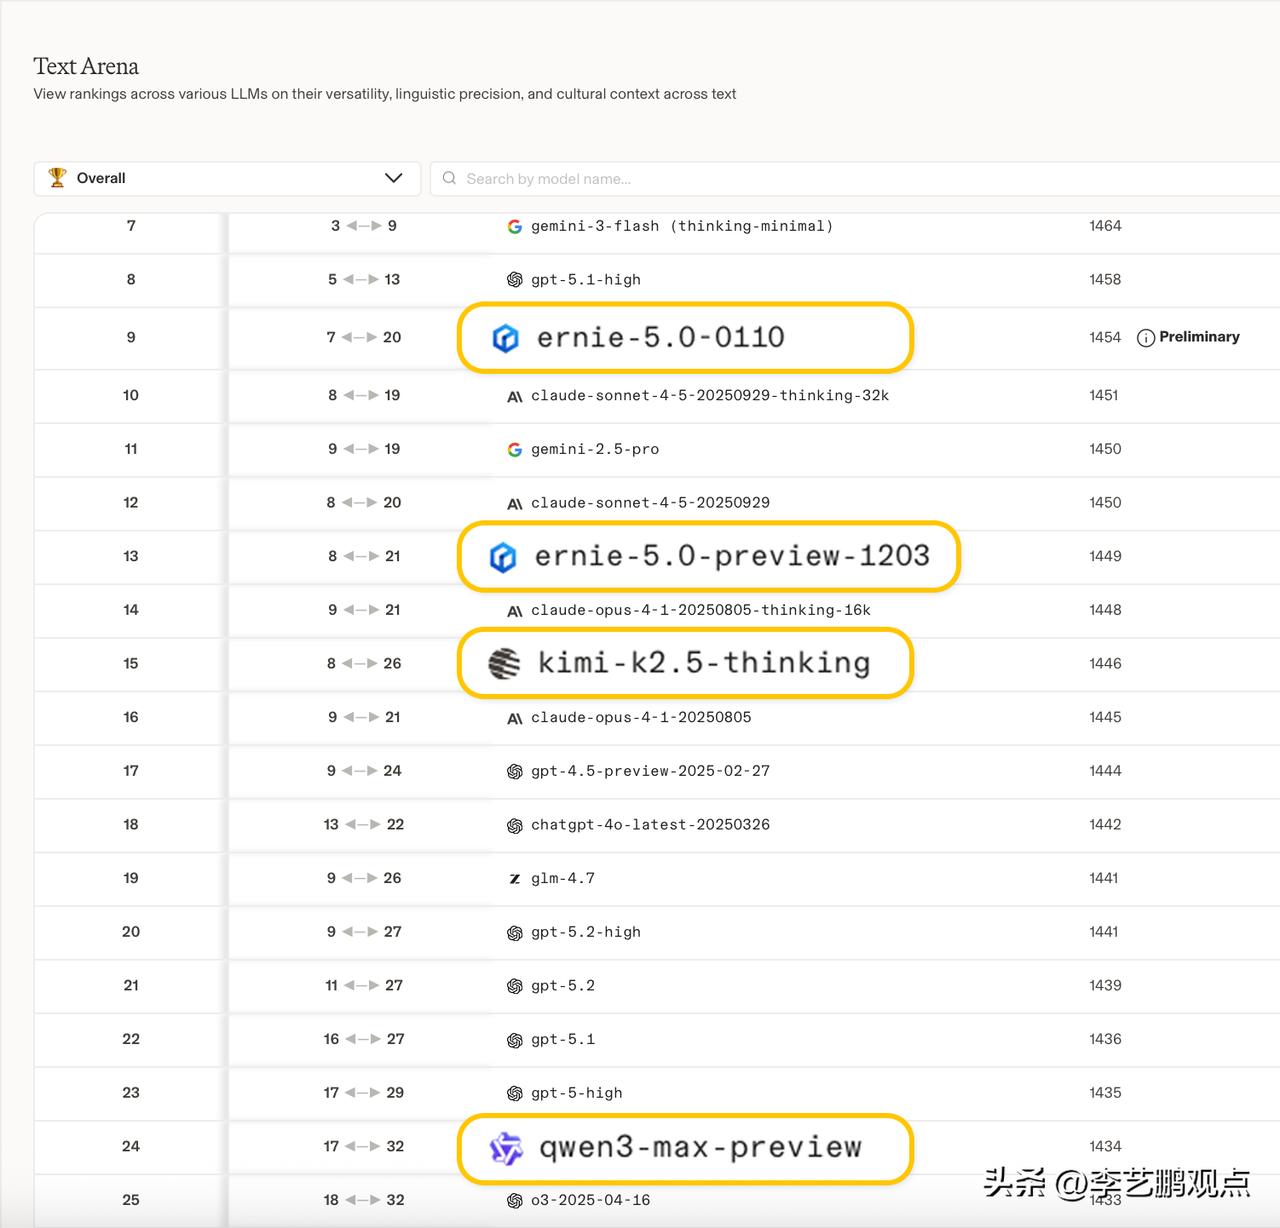Click the OpenAI logo beside gpt-5-high
Viewport: 1280px width, 1228px height.
514,1093
